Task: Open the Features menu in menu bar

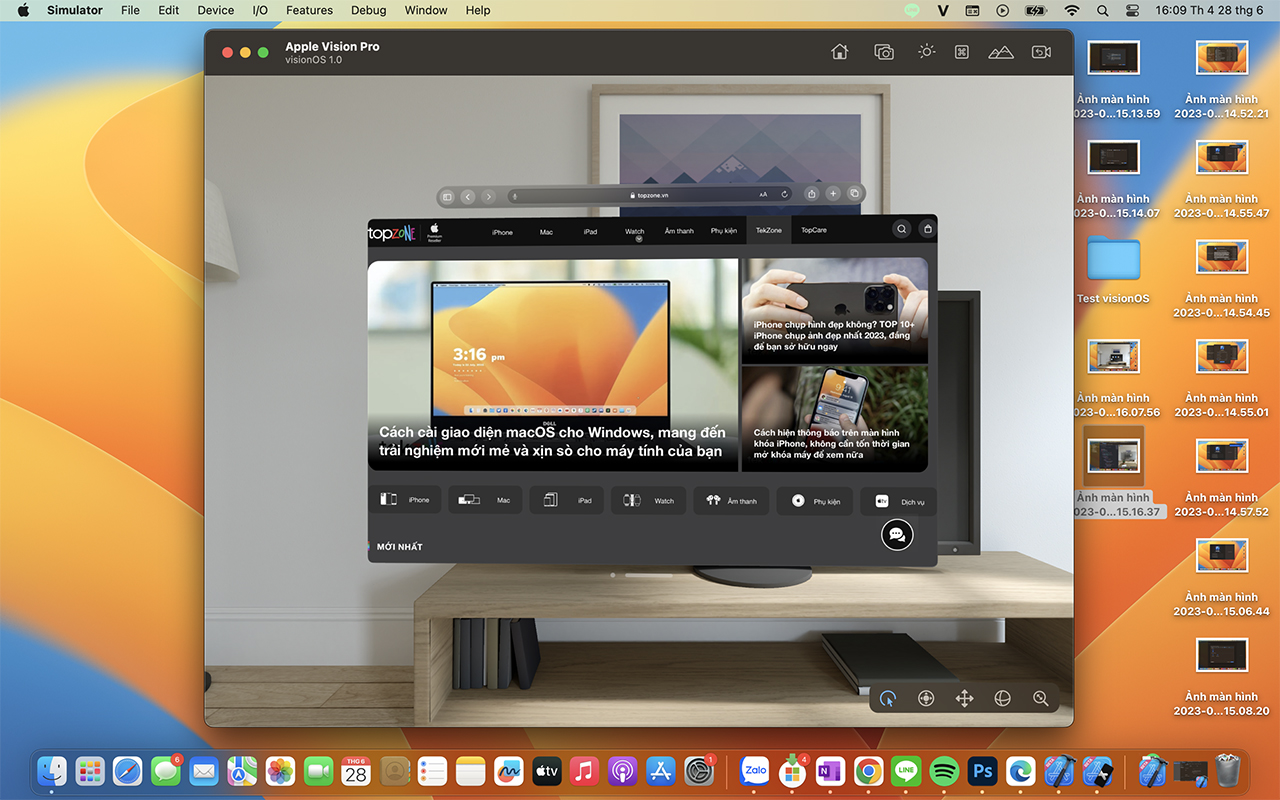Action: coord(309,10)
